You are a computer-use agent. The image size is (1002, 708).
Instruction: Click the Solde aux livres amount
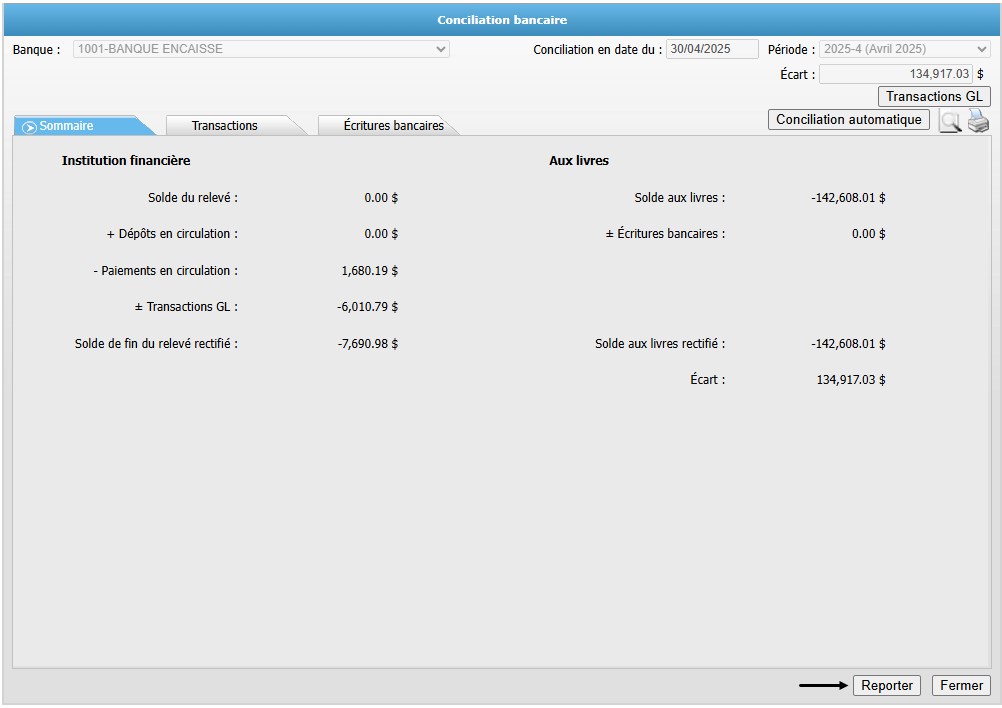848,198
